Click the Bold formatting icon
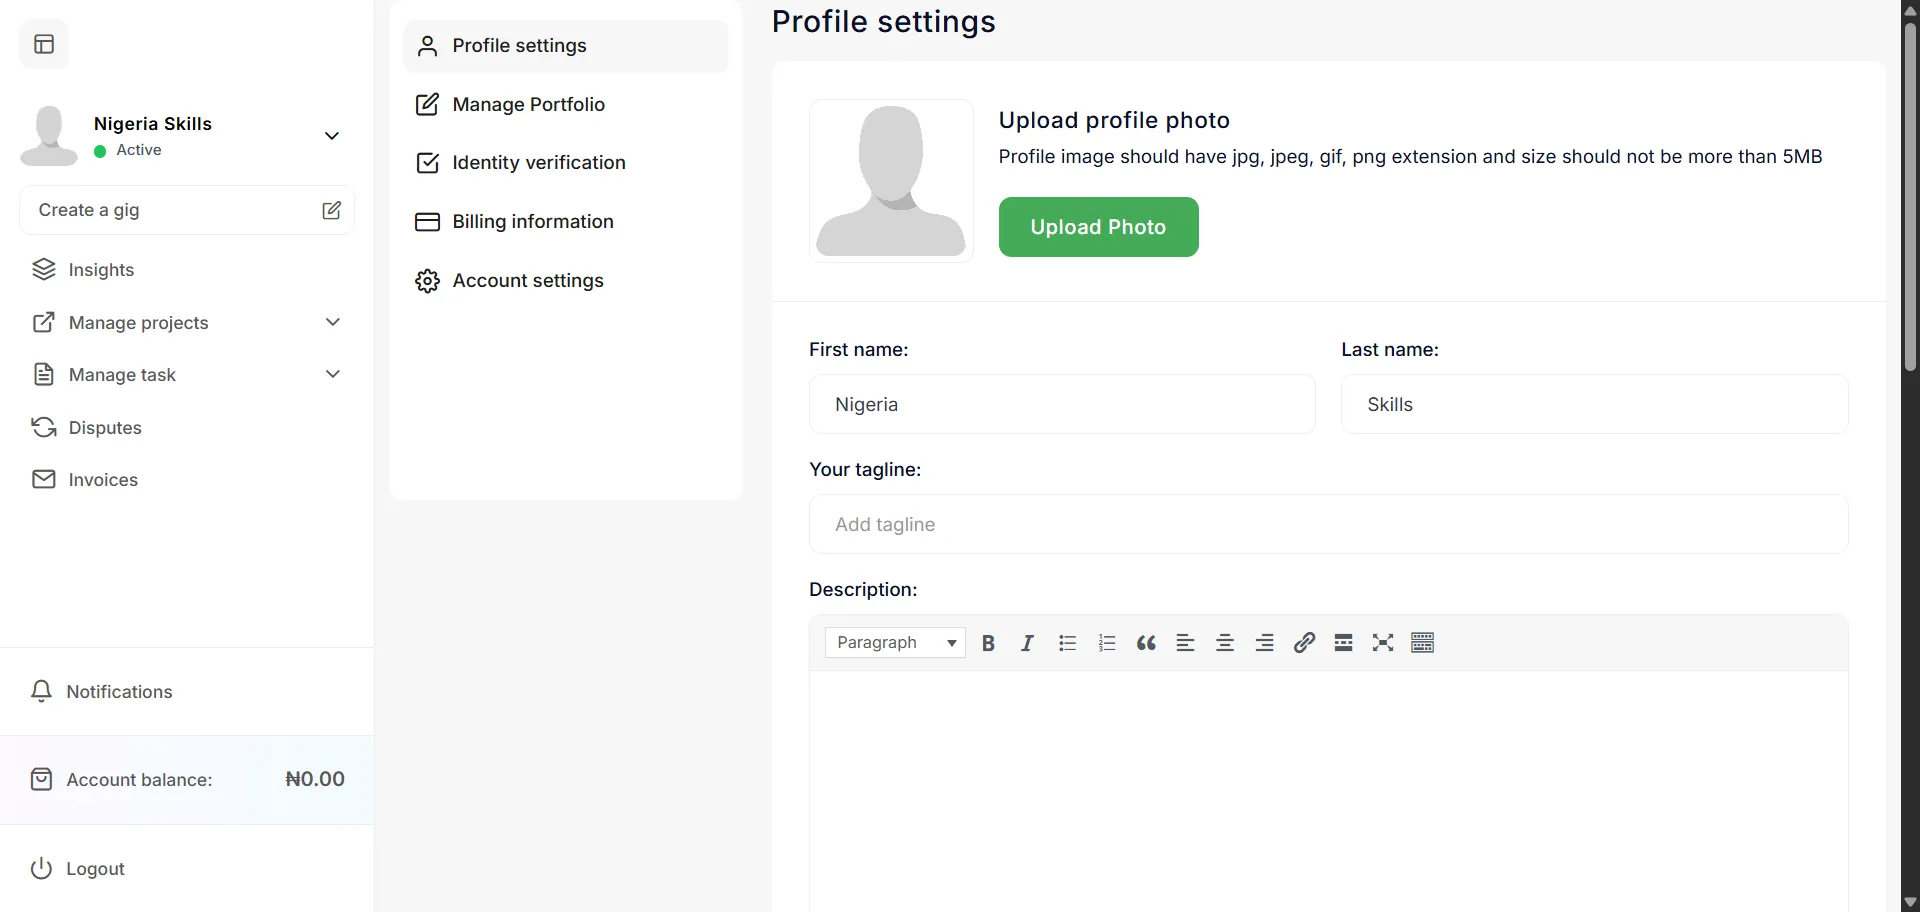Viewport: 1920px width, 912px height. [988, 643]
